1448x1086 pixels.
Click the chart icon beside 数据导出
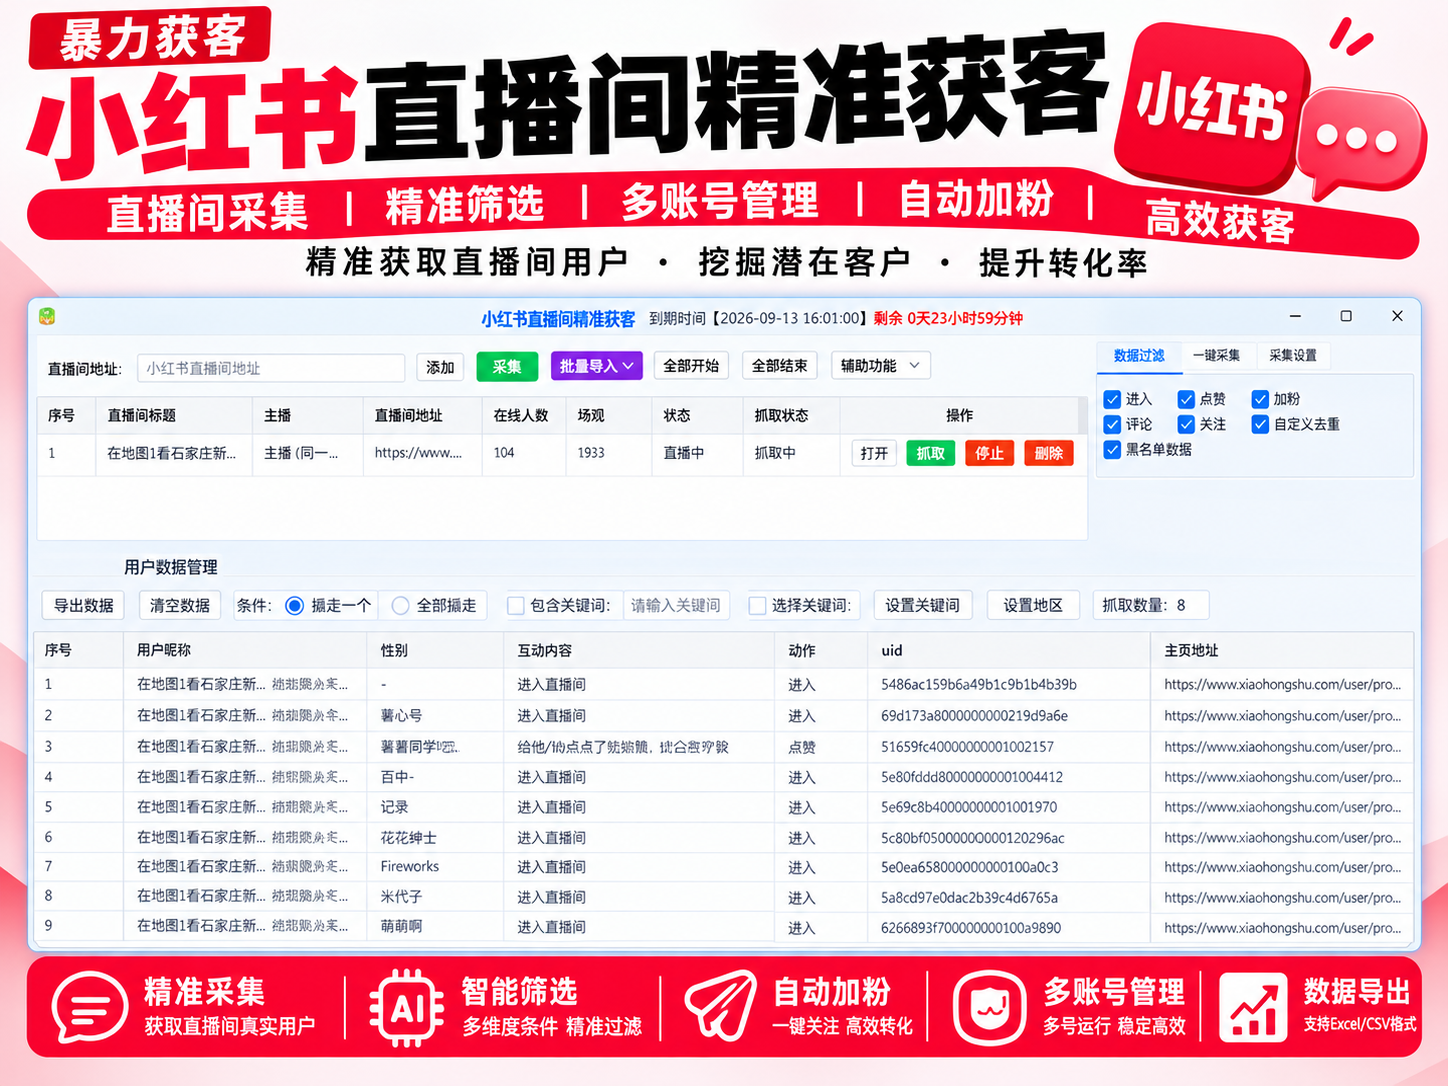[x=1253, y=1007]
